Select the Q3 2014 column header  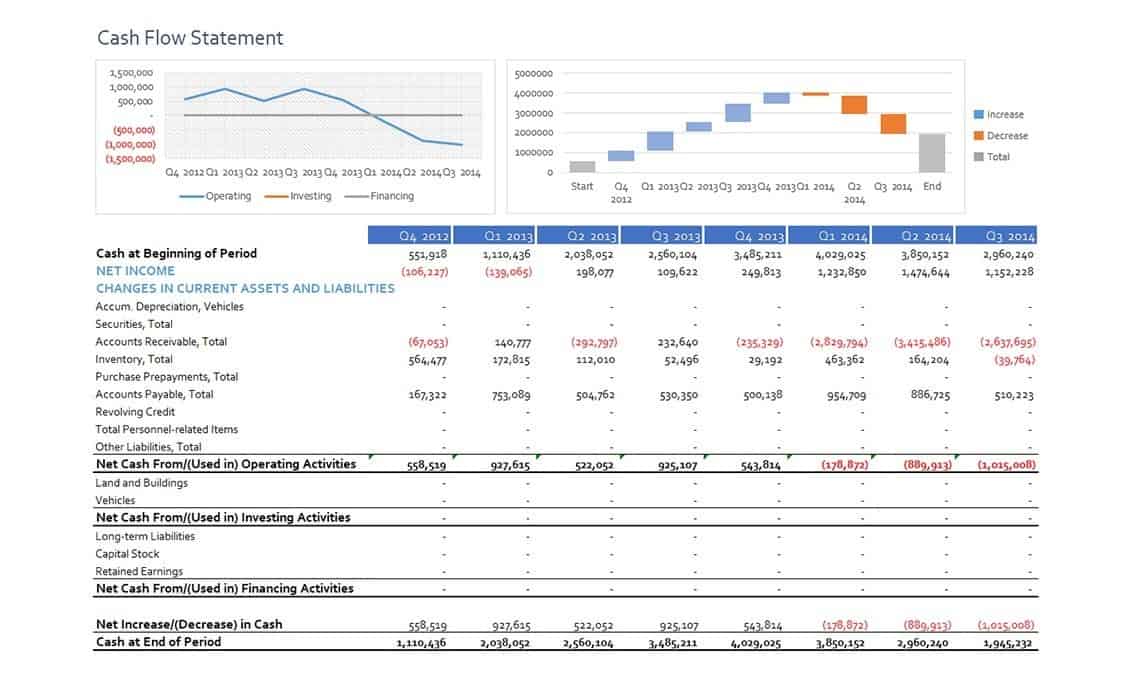pos(996,235)
